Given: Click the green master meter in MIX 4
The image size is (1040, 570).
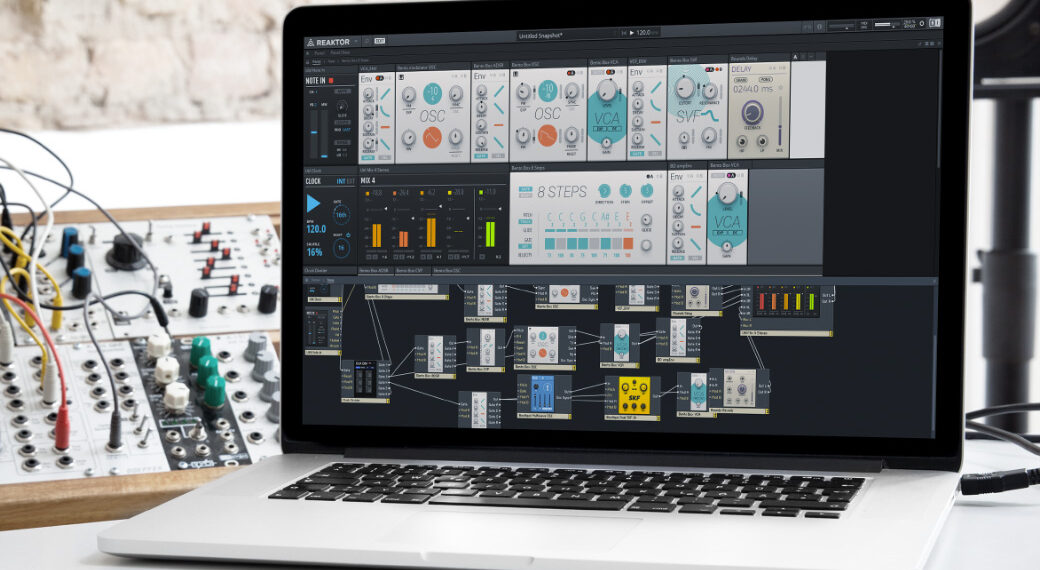Looking at the screenshot, I should click(490, 234).
